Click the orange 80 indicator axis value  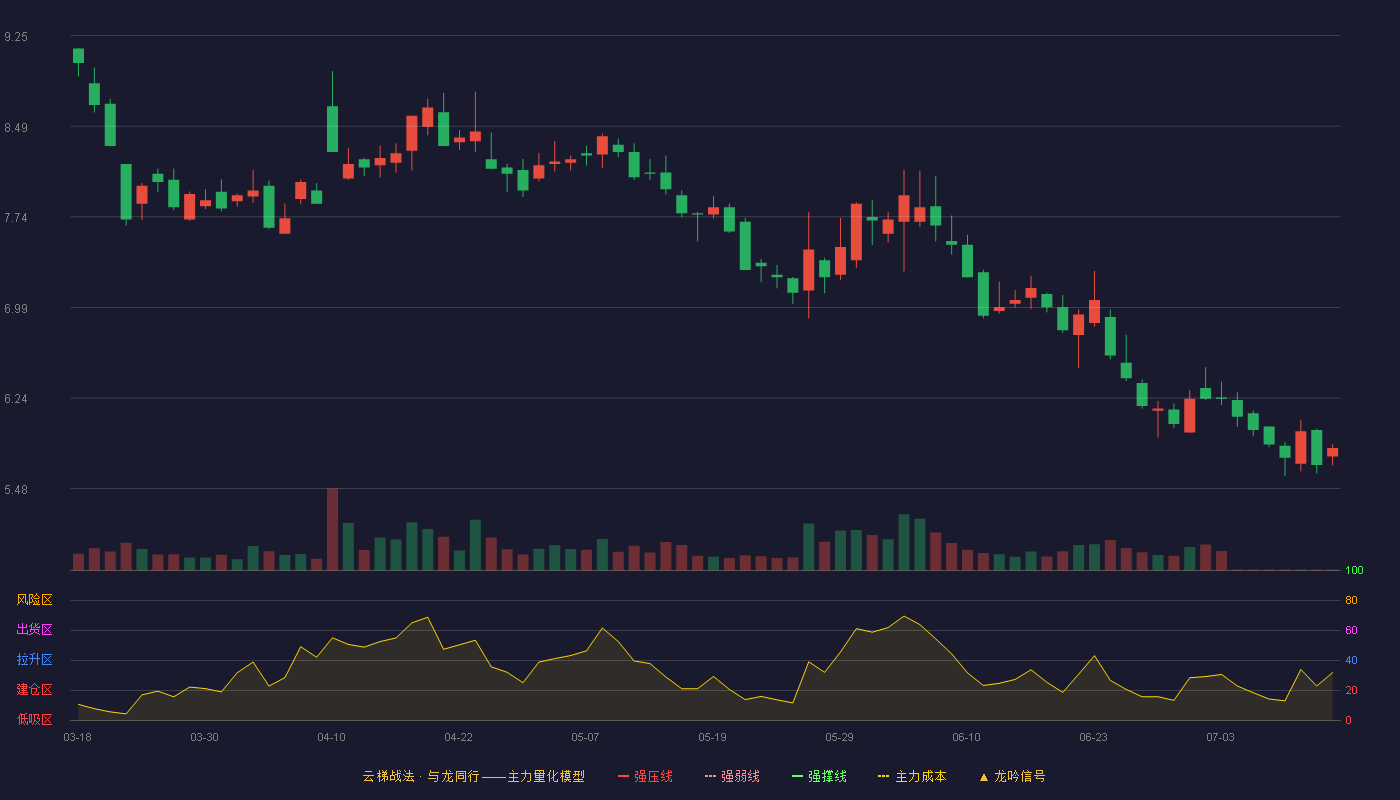tap(1351, 600)
